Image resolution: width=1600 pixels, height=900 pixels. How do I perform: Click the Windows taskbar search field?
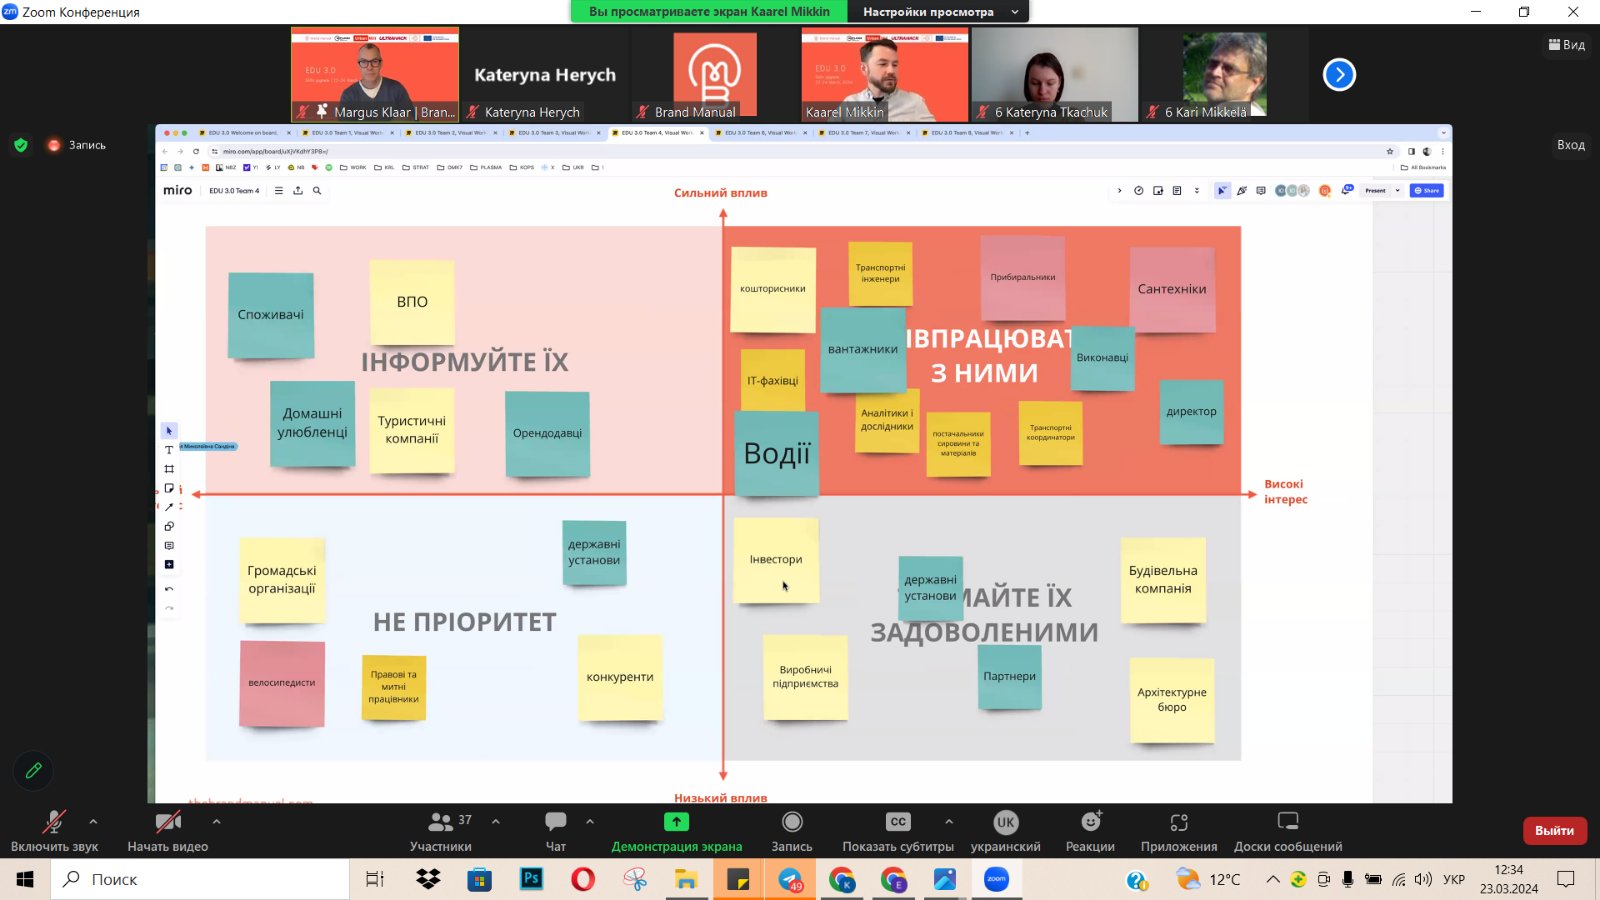coord(200,880)
